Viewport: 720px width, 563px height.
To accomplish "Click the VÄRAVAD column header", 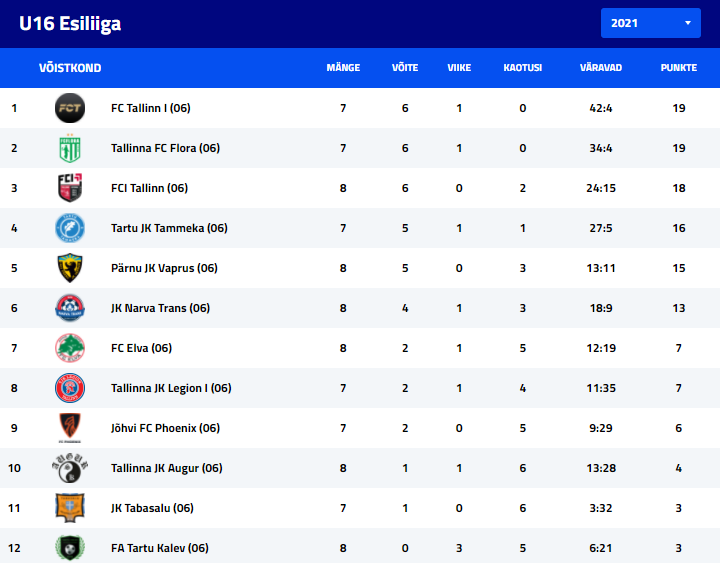I will point(601,68).
